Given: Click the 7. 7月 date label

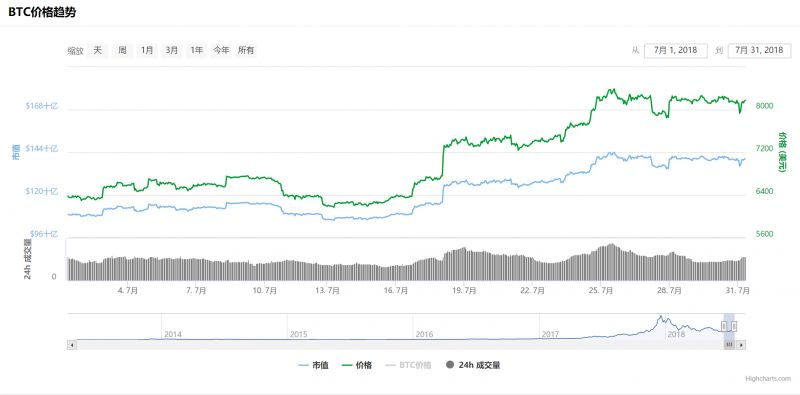Looking at the screenshot, I should 196,290.
